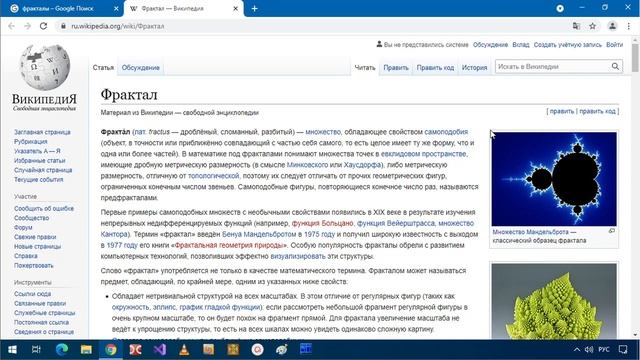Image resolution: width=640 pixels, height=360 pixels.
Task: Follow the функция Вейерштрасса link
Action: pos(396,223)
